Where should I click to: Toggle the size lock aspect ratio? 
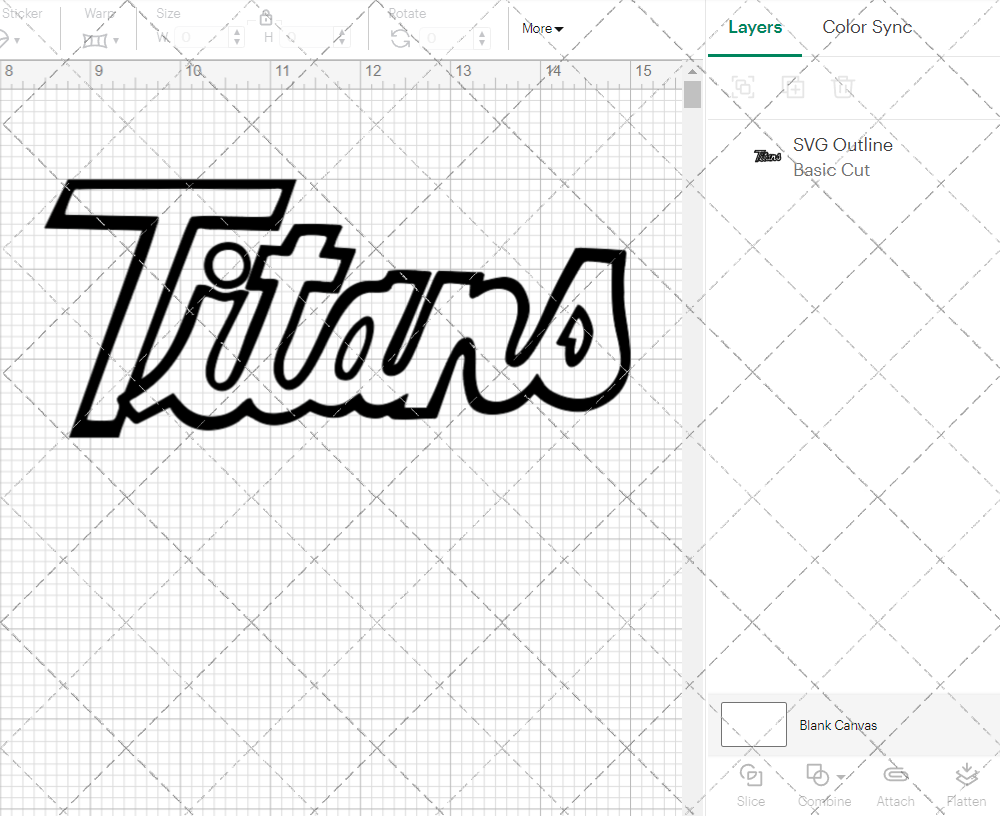click(x=266, y=17)
